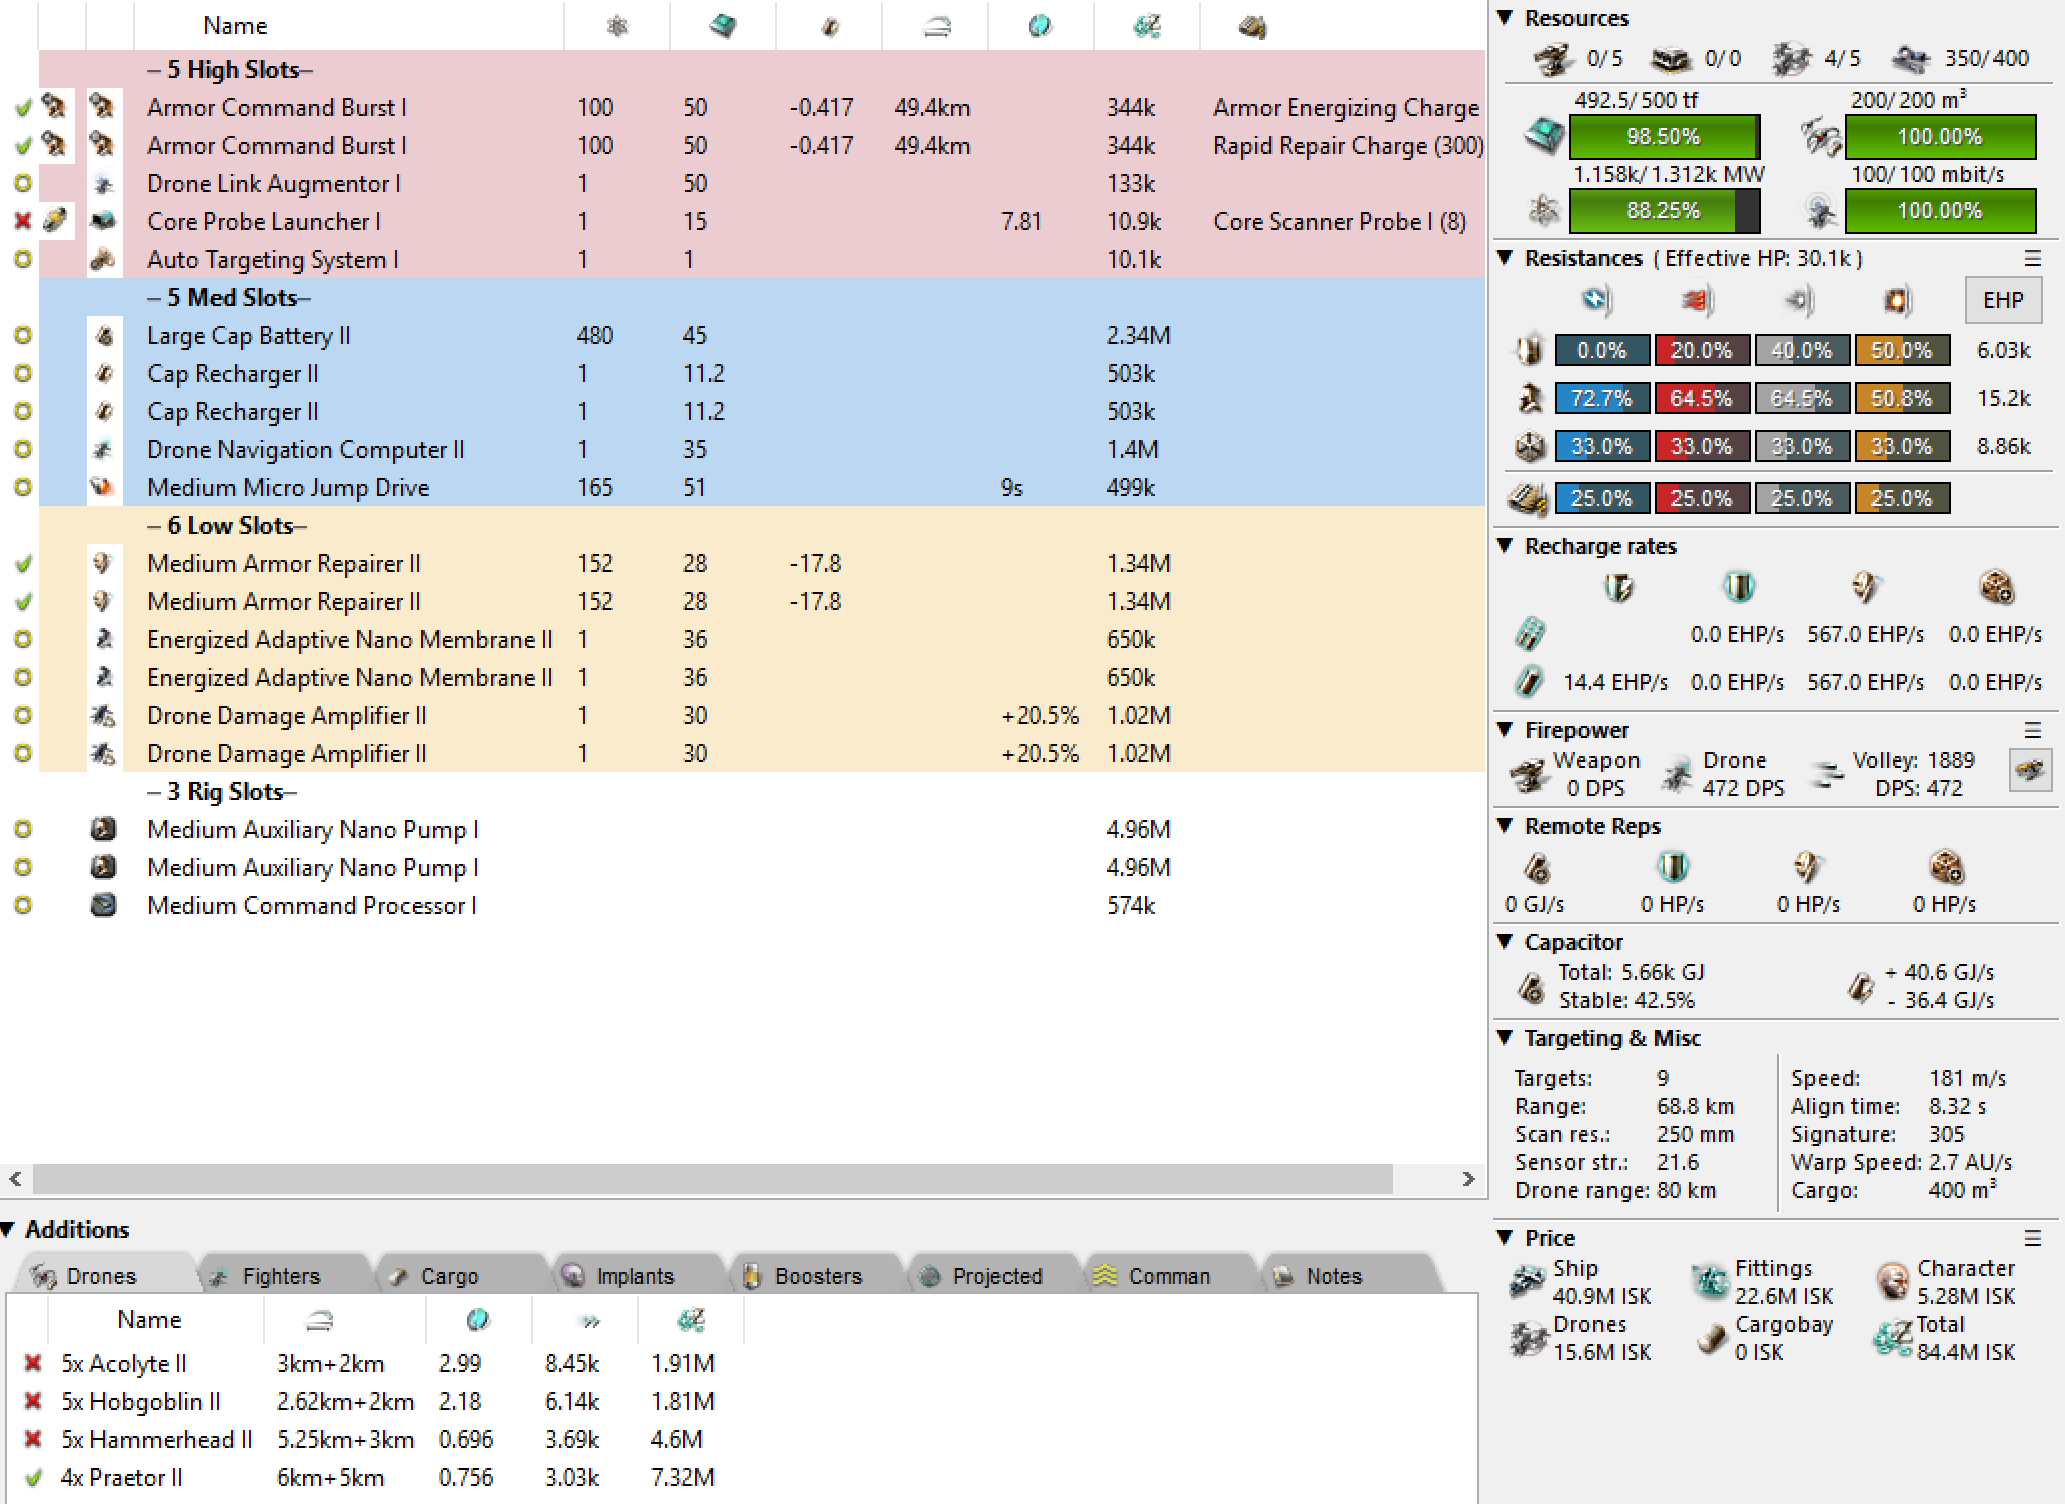Click the Medium Command Processor rig icon
The image size is (2065, 1504).
point(103,905)
